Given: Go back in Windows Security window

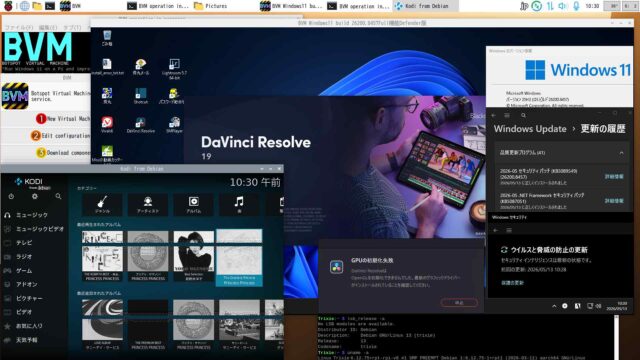Looking at the screenshot, I should click(x=496, y=230).
